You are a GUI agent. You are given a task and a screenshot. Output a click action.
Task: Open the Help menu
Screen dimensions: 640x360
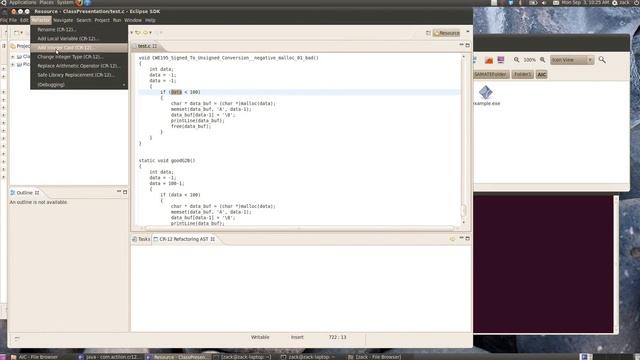[150, 20]
